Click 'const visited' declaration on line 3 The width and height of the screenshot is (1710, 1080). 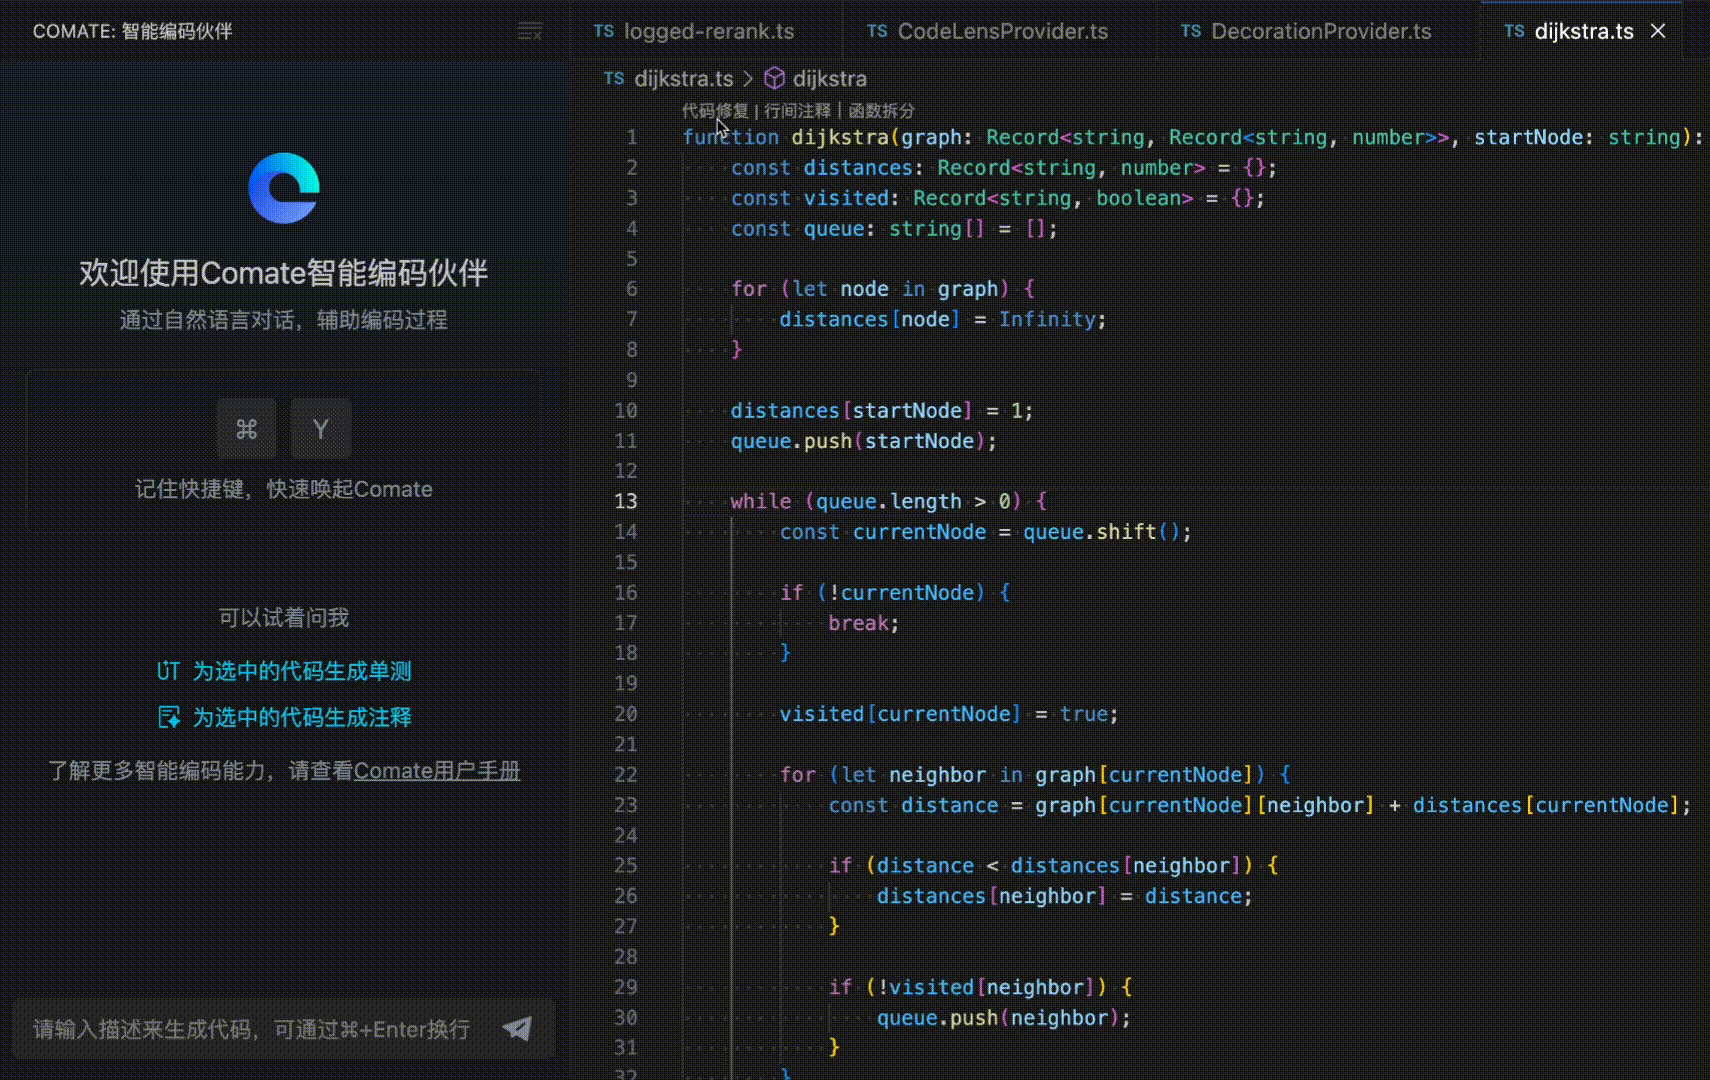[x=809, y=198]
